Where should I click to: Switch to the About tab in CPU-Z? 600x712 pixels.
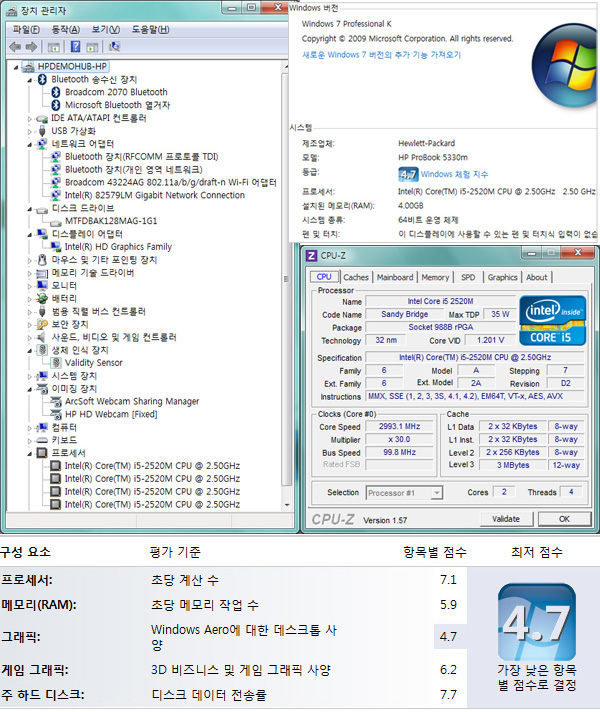(536, 277)
